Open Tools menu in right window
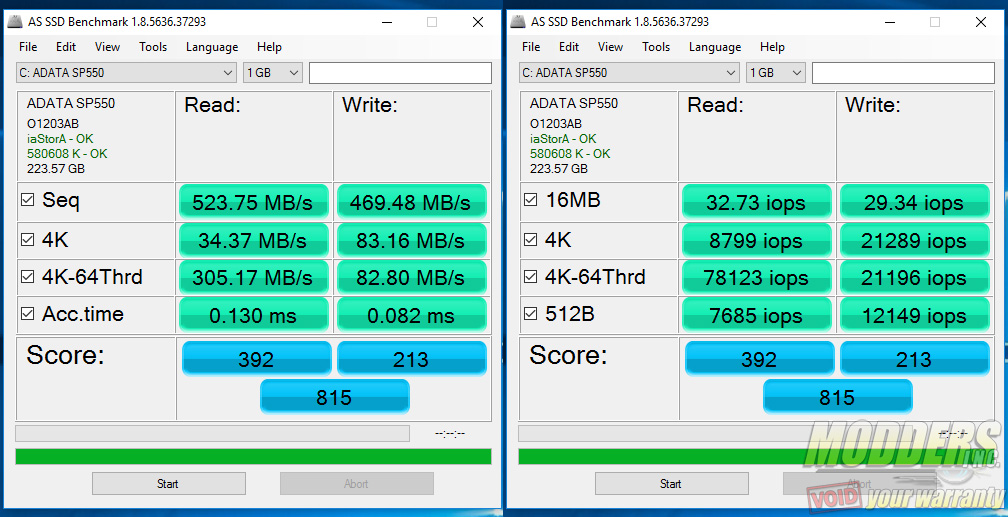This screenshot has height=517, width=1008. click(656, 47)
